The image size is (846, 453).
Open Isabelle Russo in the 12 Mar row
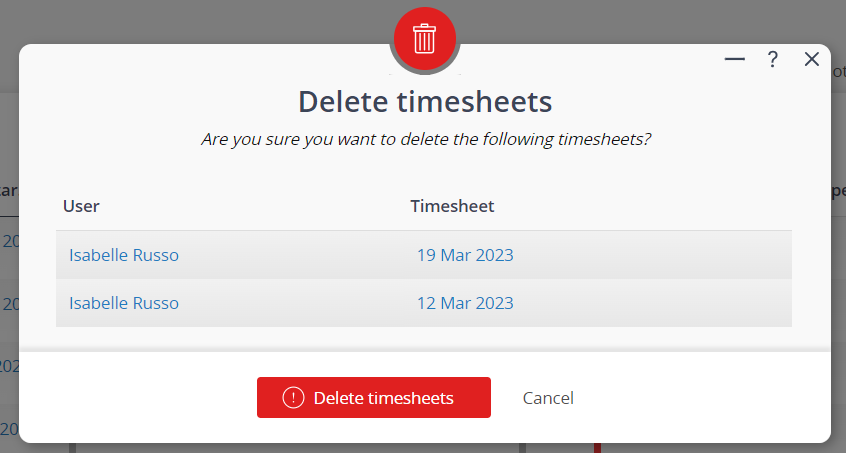pos(124,303)
